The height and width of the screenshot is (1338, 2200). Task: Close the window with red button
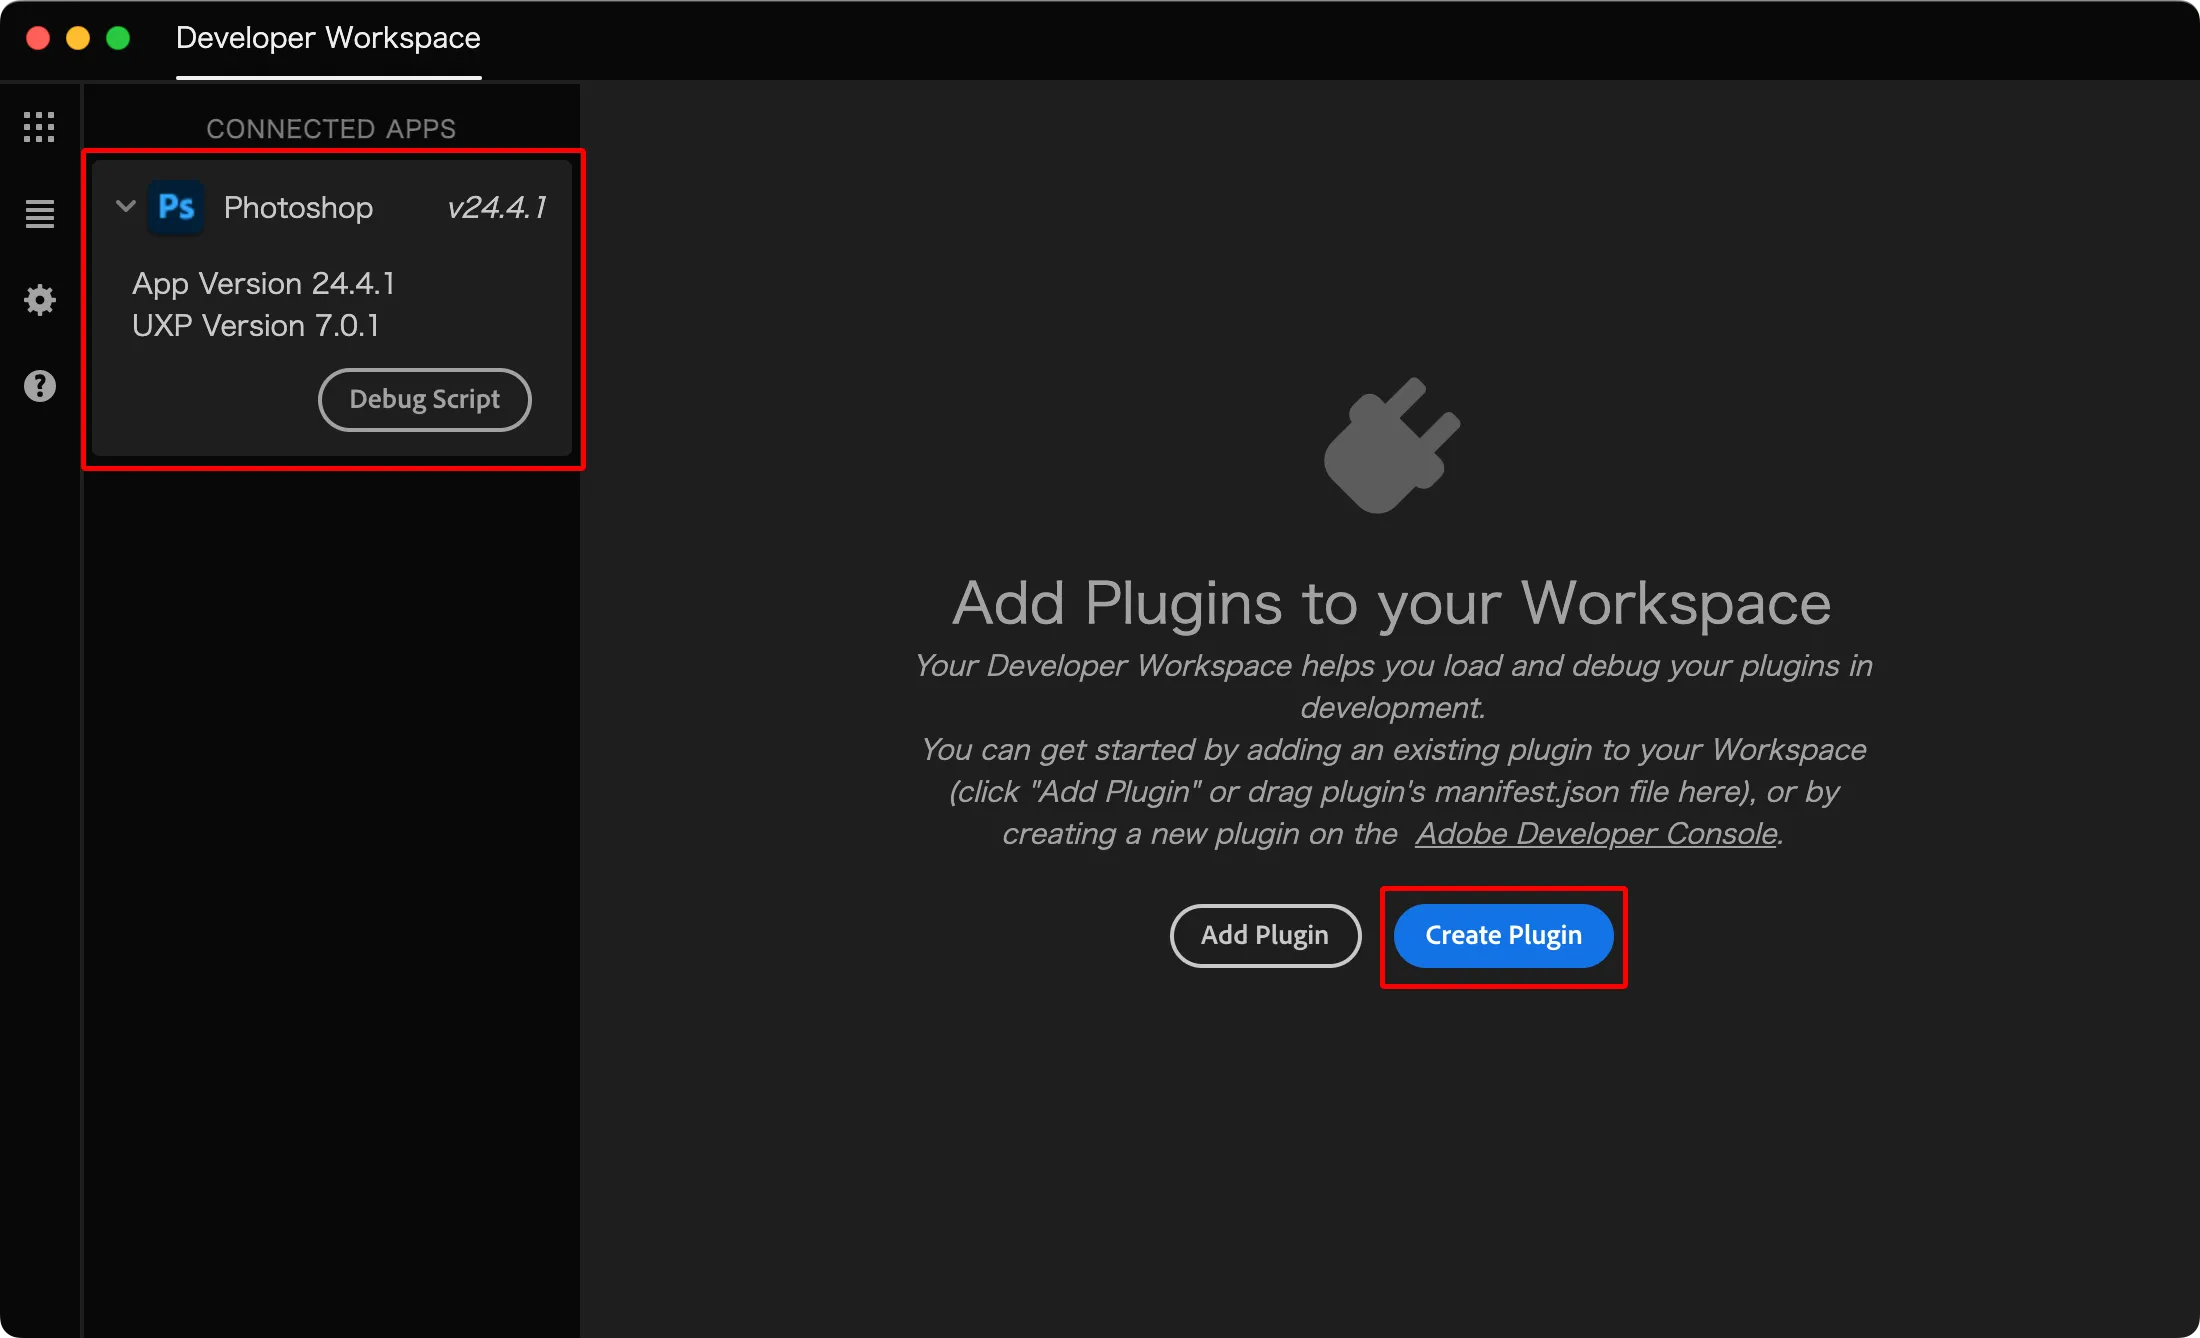click(38, 38)
